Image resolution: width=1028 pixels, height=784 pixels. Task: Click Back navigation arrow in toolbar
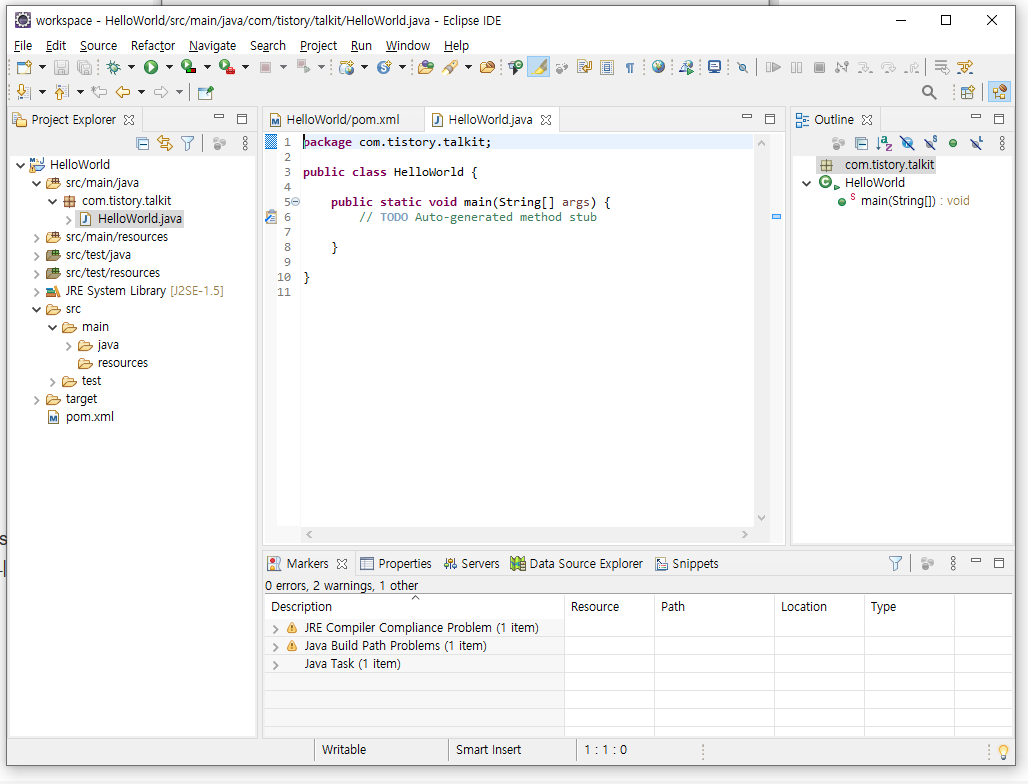coord(123,92)
